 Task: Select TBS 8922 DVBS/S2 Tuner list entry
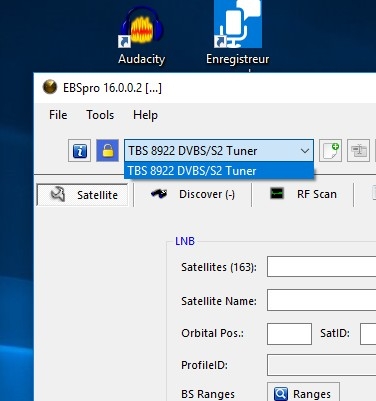pyautogui.click(x=219, y=171)
